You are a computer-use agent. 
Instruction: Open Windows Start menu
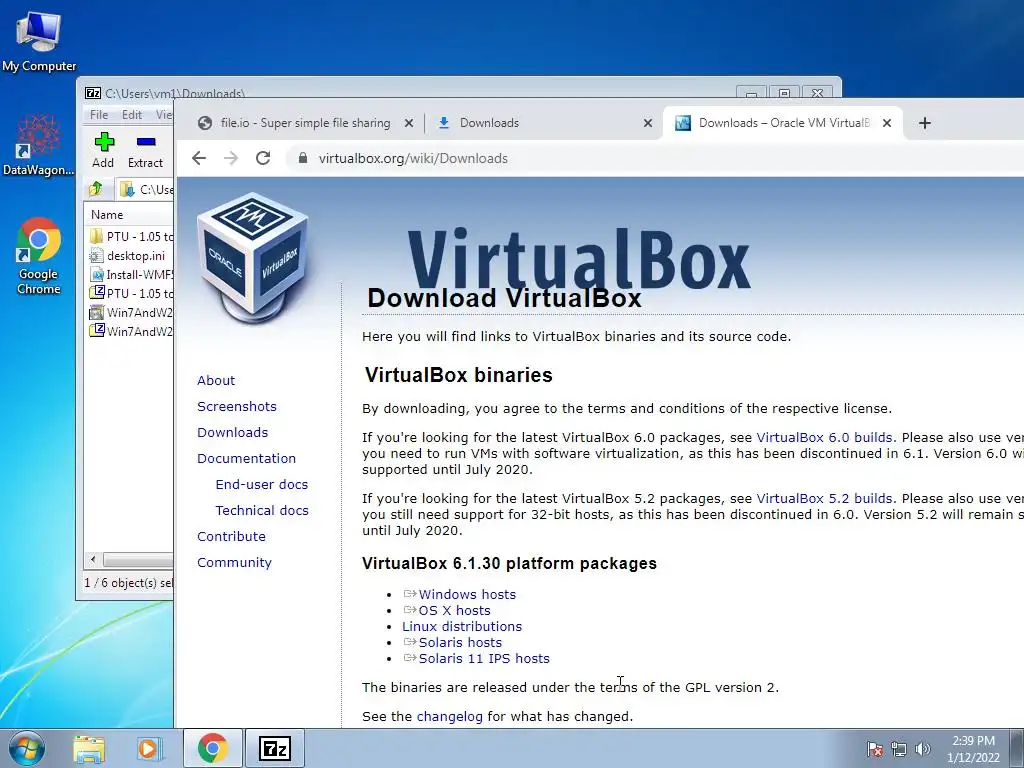point(27,748)
